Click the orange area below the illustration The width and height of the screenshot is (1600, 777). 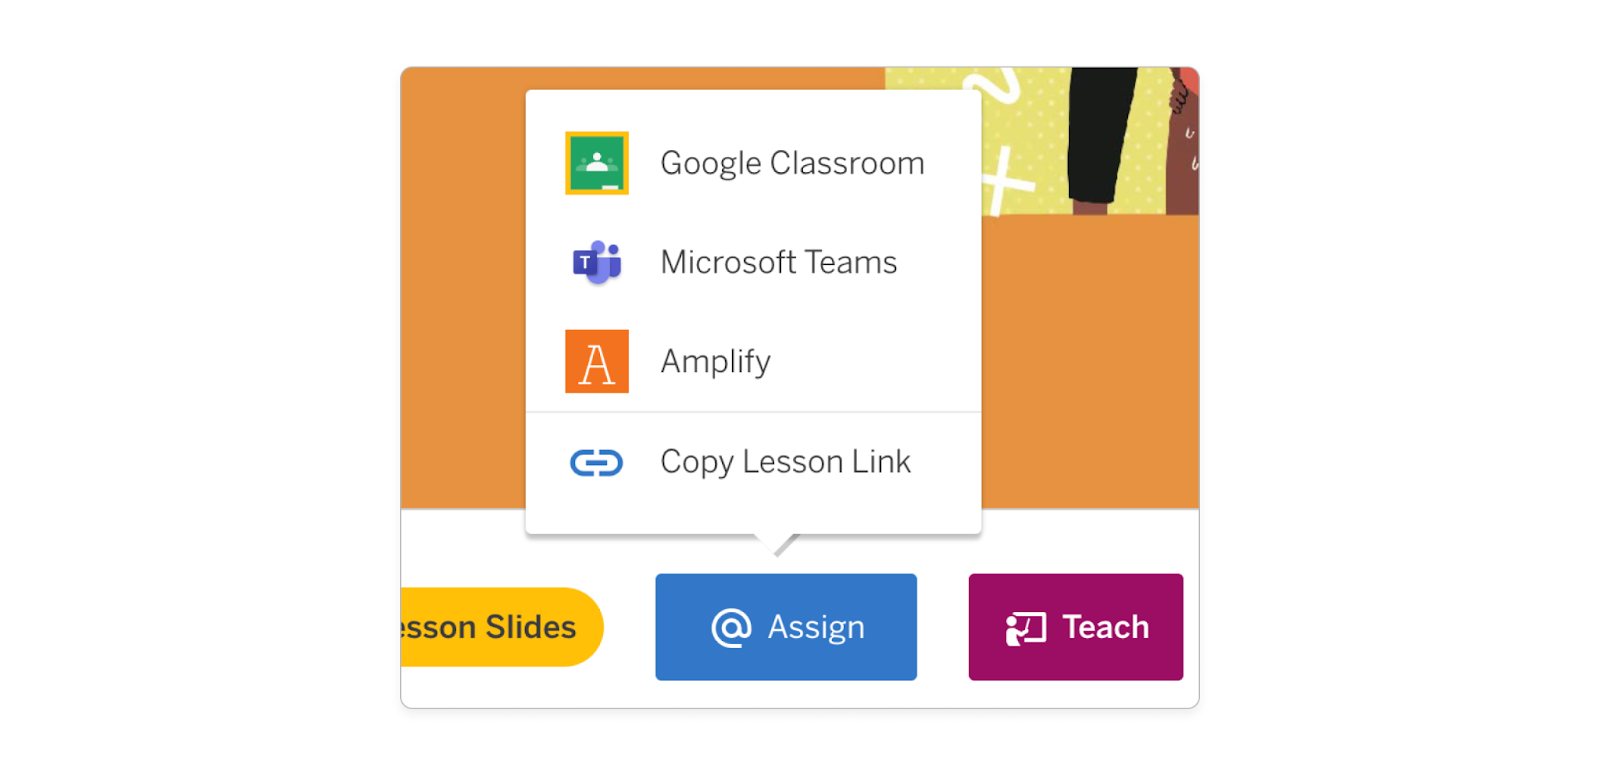click(1090, 360)
